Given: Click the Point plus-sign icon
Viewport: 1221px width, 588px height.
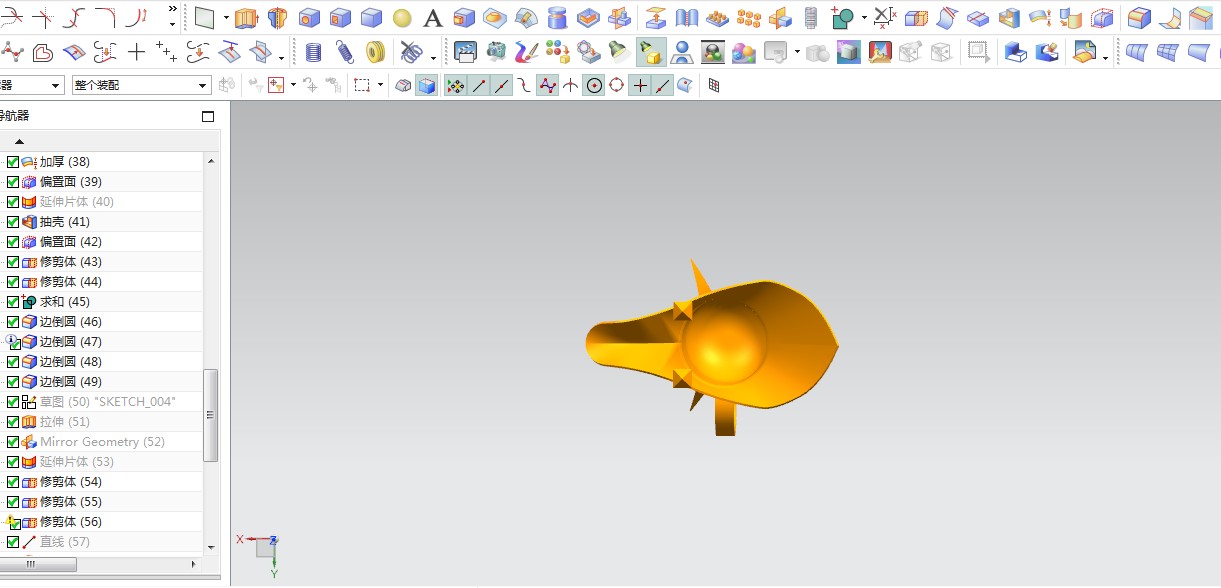Looking at the screenshot, I should [136, 52].
